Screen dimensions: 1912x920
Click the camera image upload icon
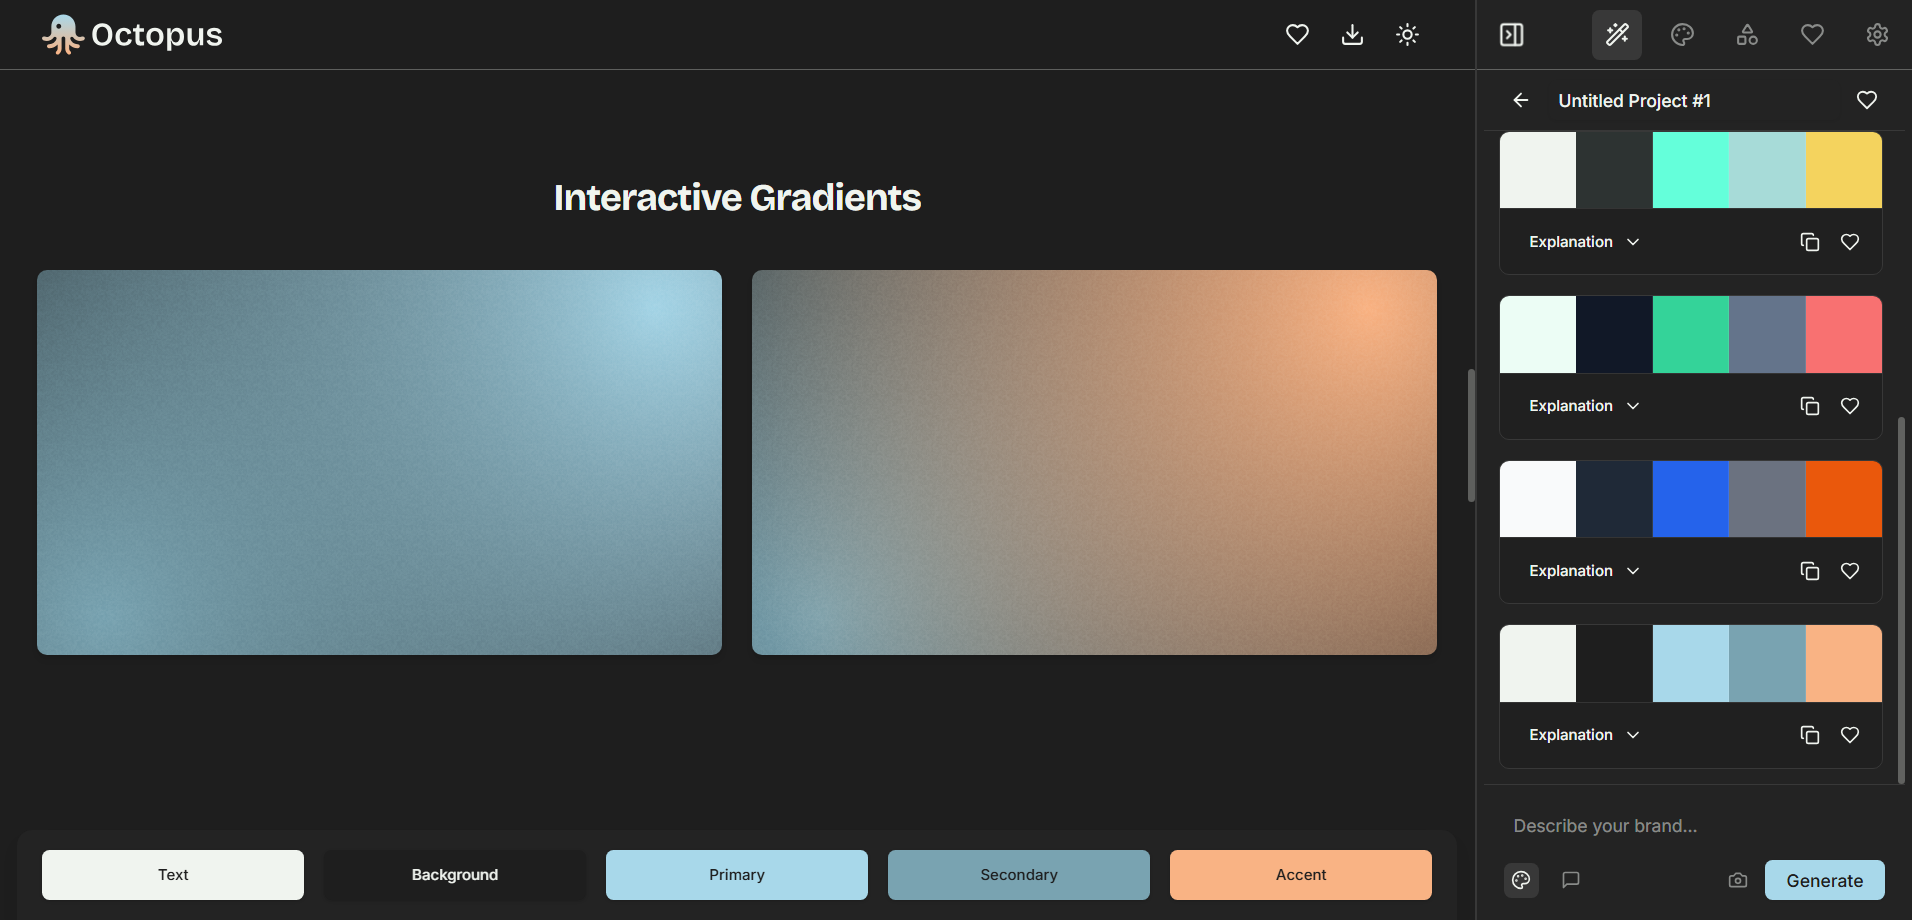1738,880
